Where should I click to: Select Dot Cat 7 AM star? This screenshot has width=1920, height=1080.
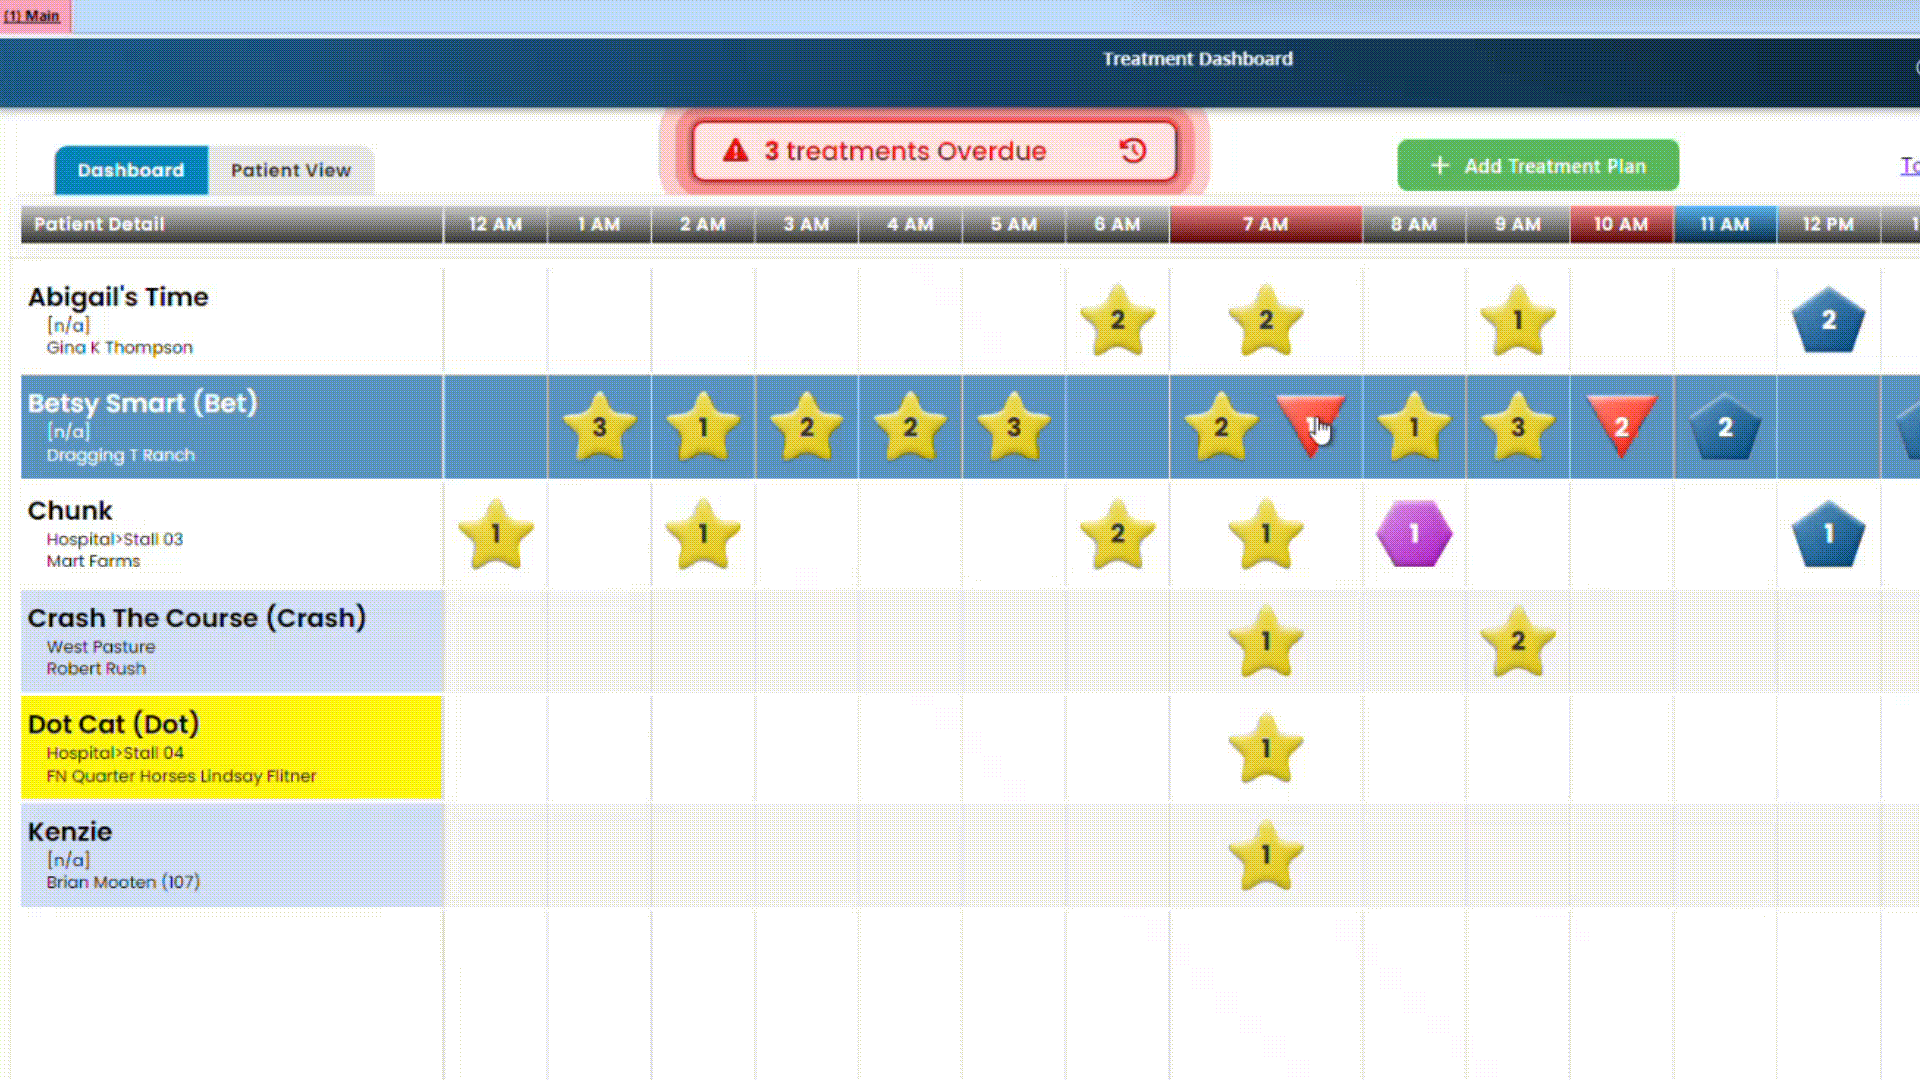[x=1265, y=748]
